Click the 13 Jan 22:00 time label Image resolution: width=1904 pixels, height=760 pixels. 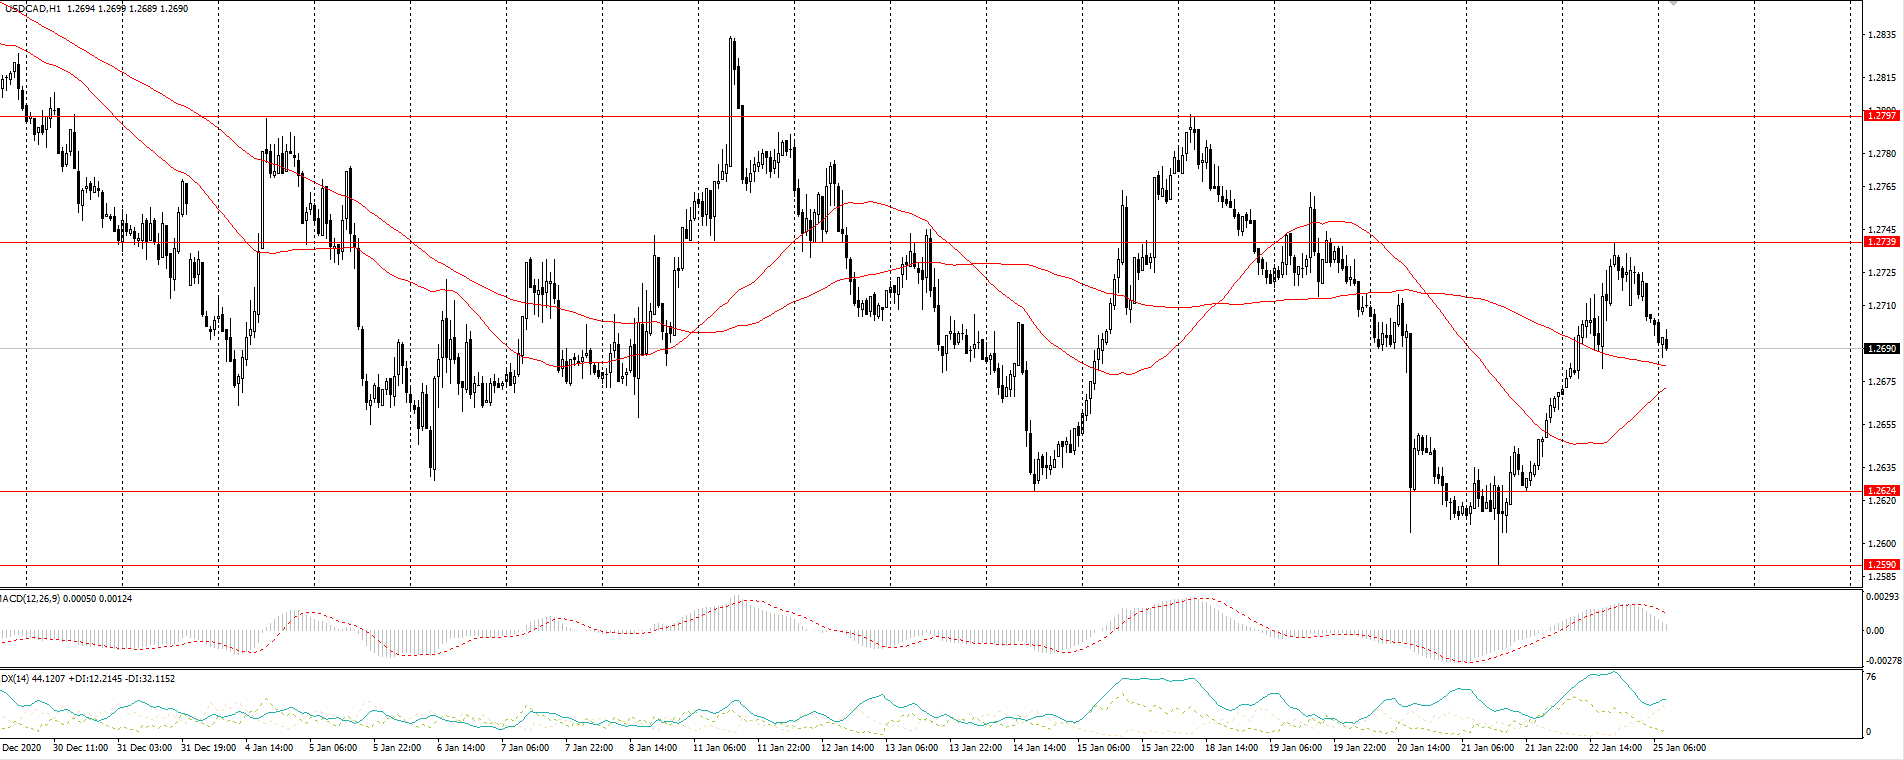click(975, 748)
